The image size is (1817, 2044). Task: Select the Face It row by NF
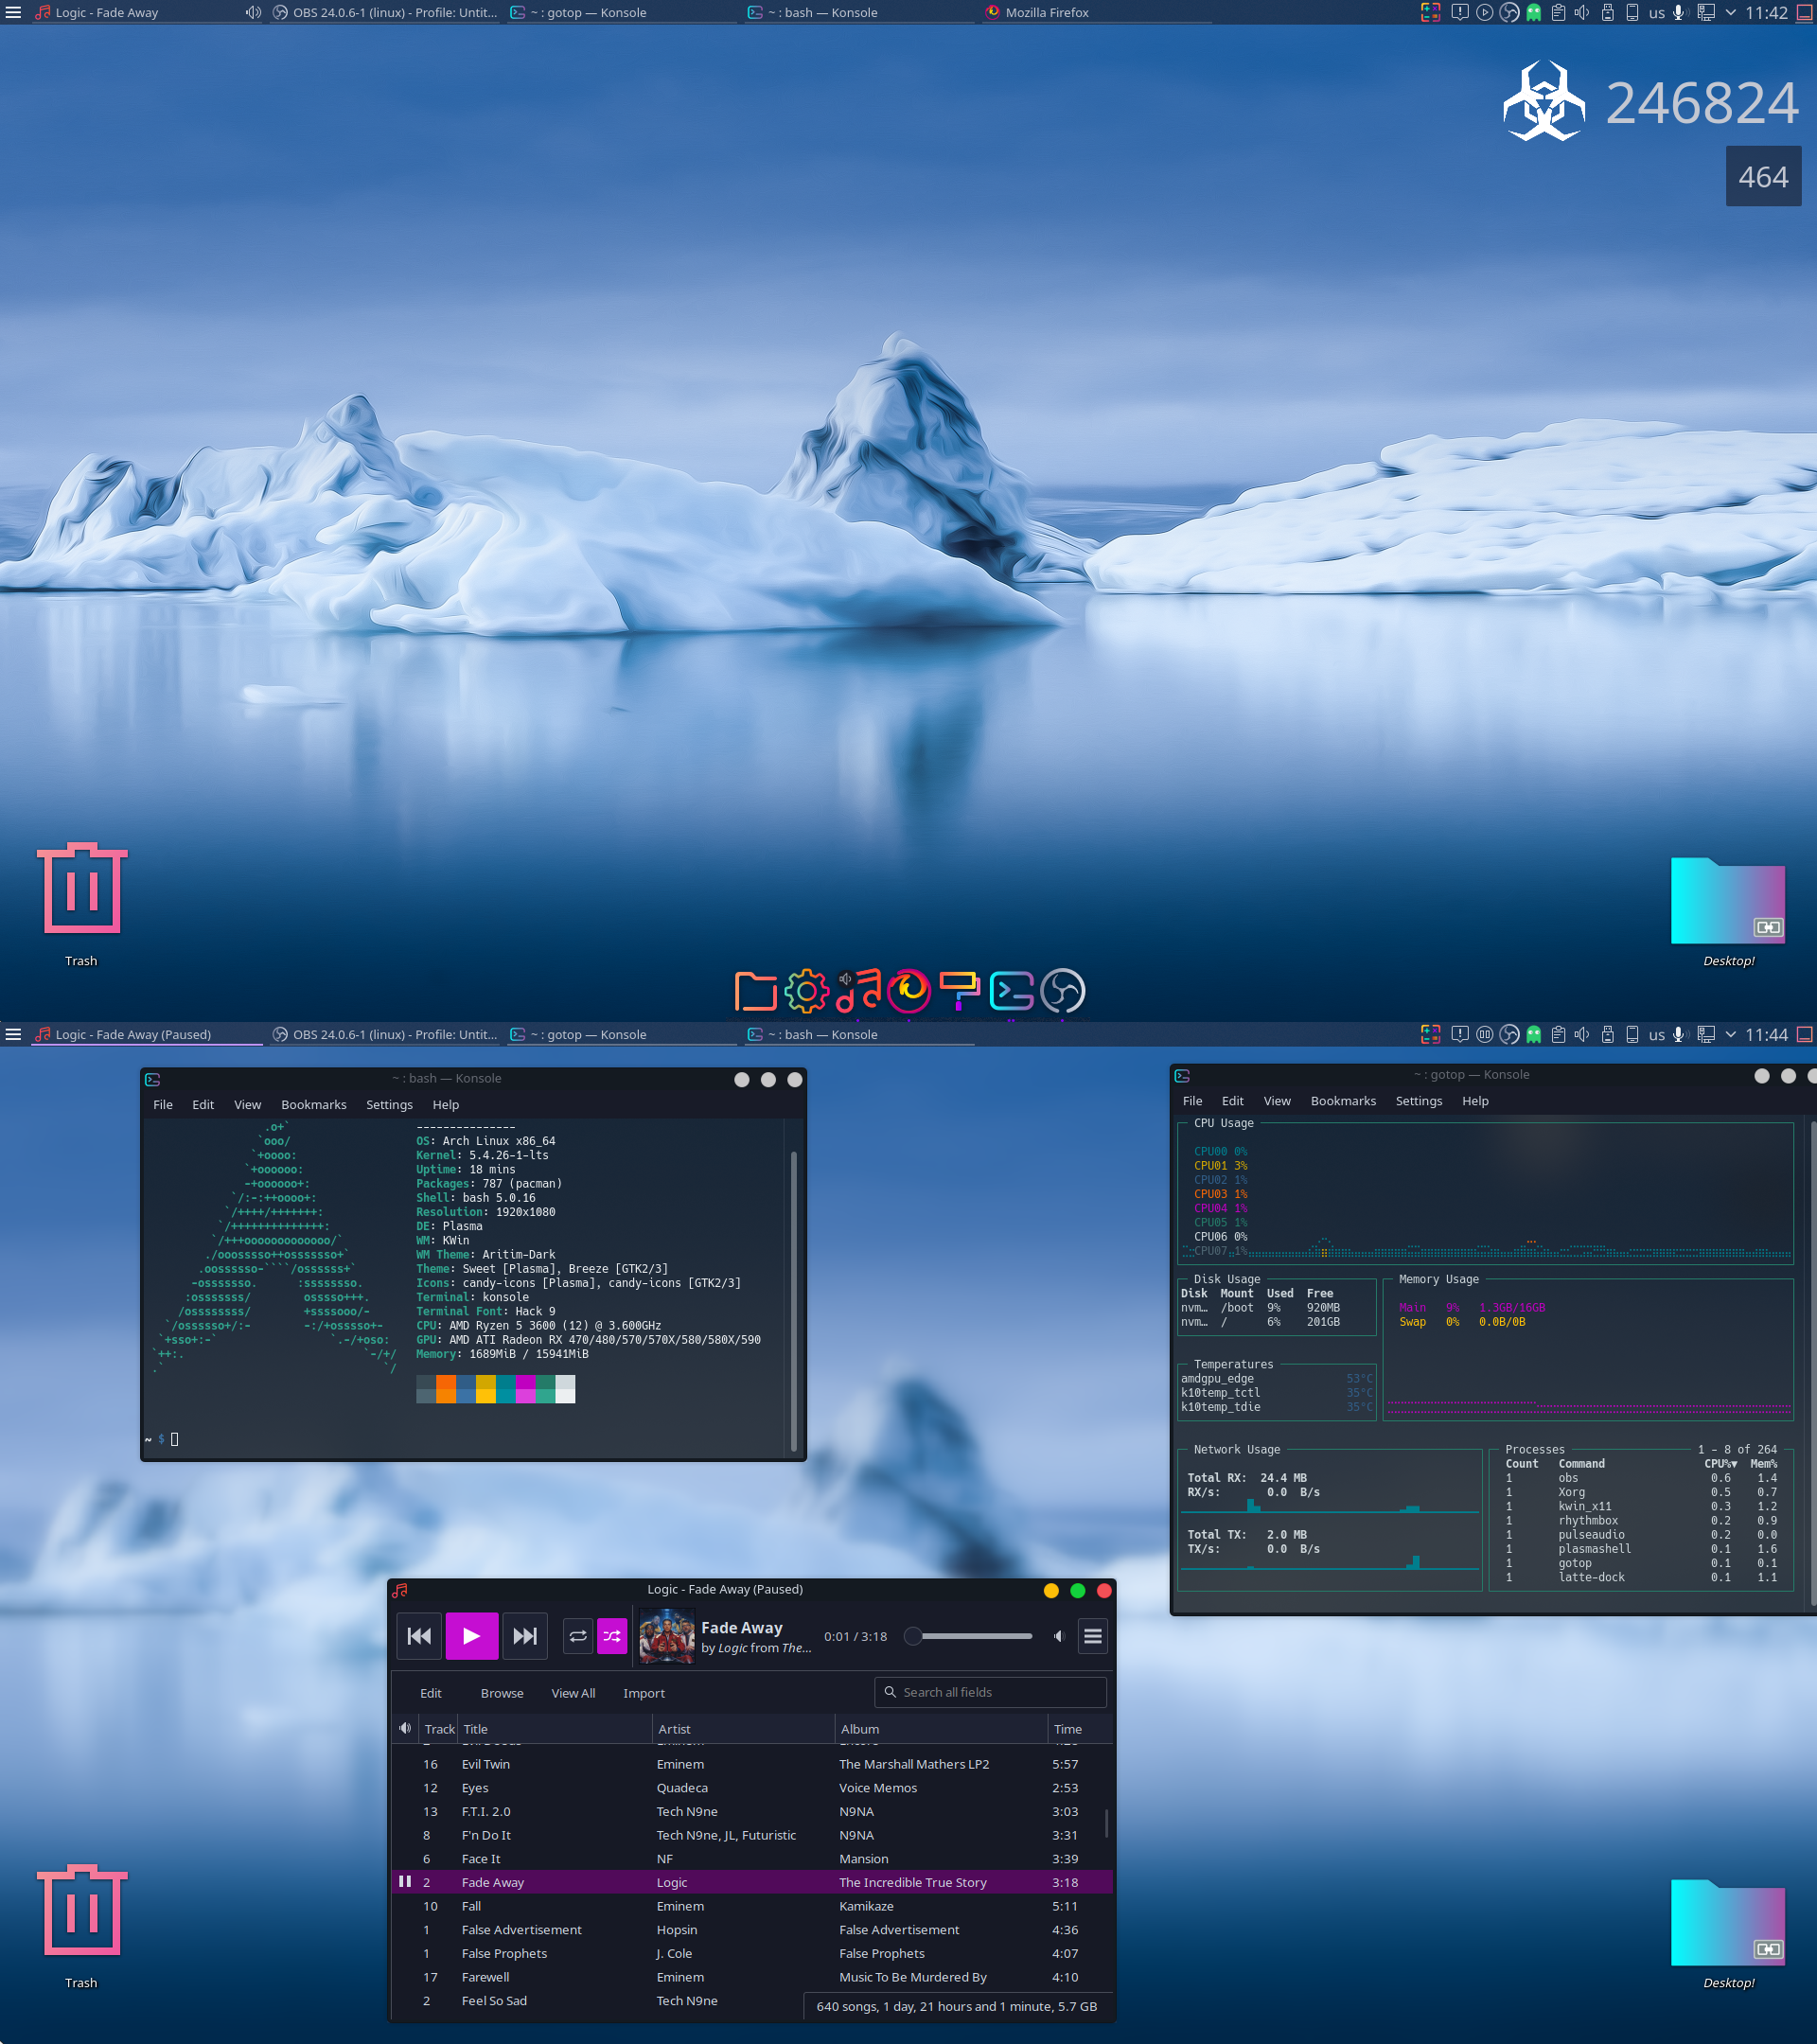[751, 1859]
